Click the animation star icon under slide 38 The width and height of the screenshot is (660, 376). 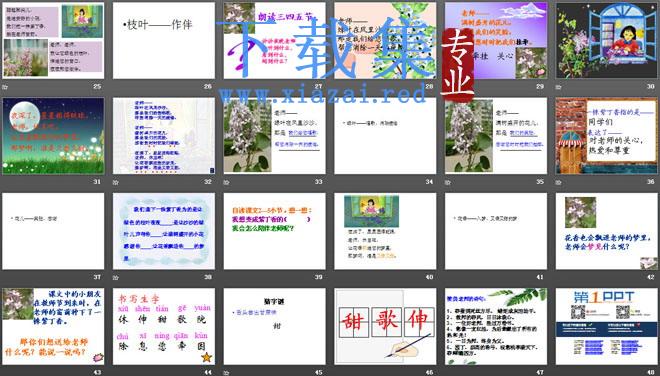(116, 278)
